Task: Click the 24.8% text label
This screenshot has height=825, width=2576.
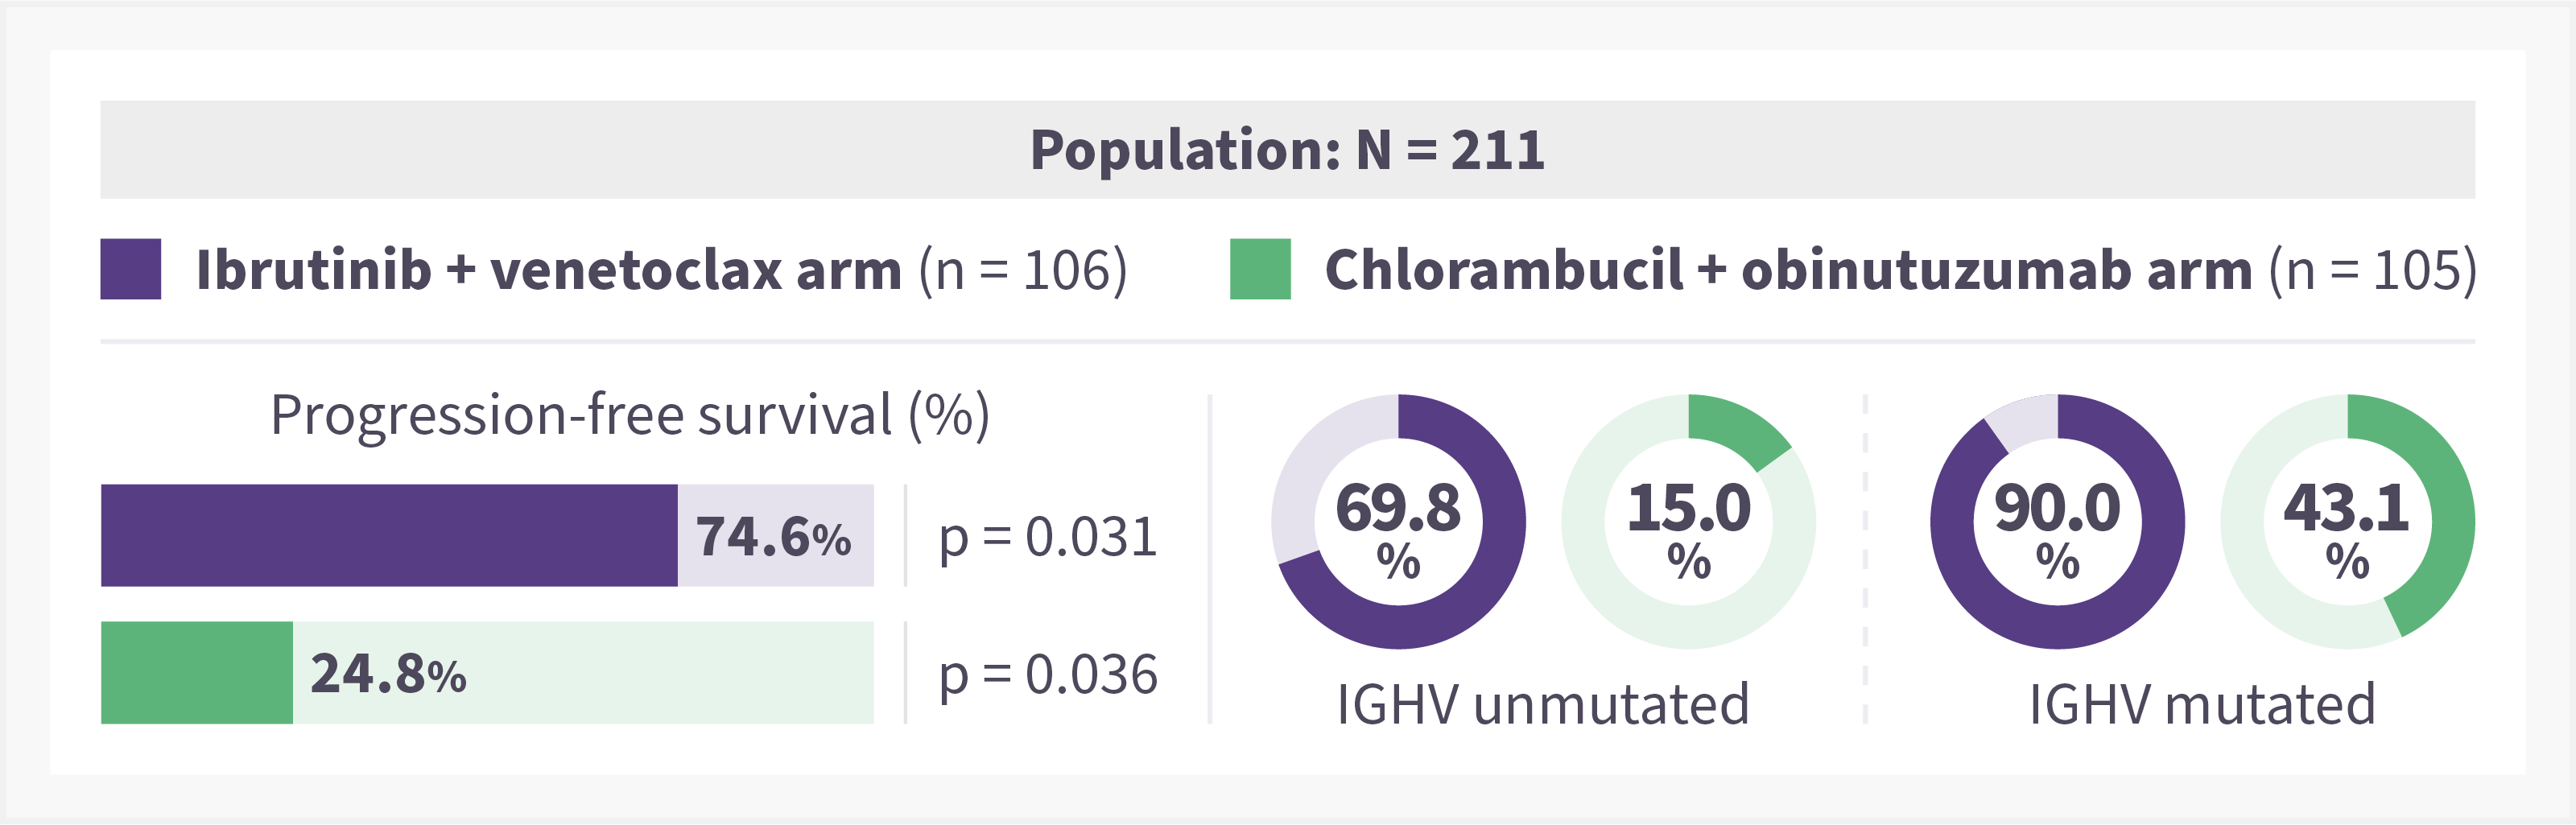Action: (x=388, y=674)
